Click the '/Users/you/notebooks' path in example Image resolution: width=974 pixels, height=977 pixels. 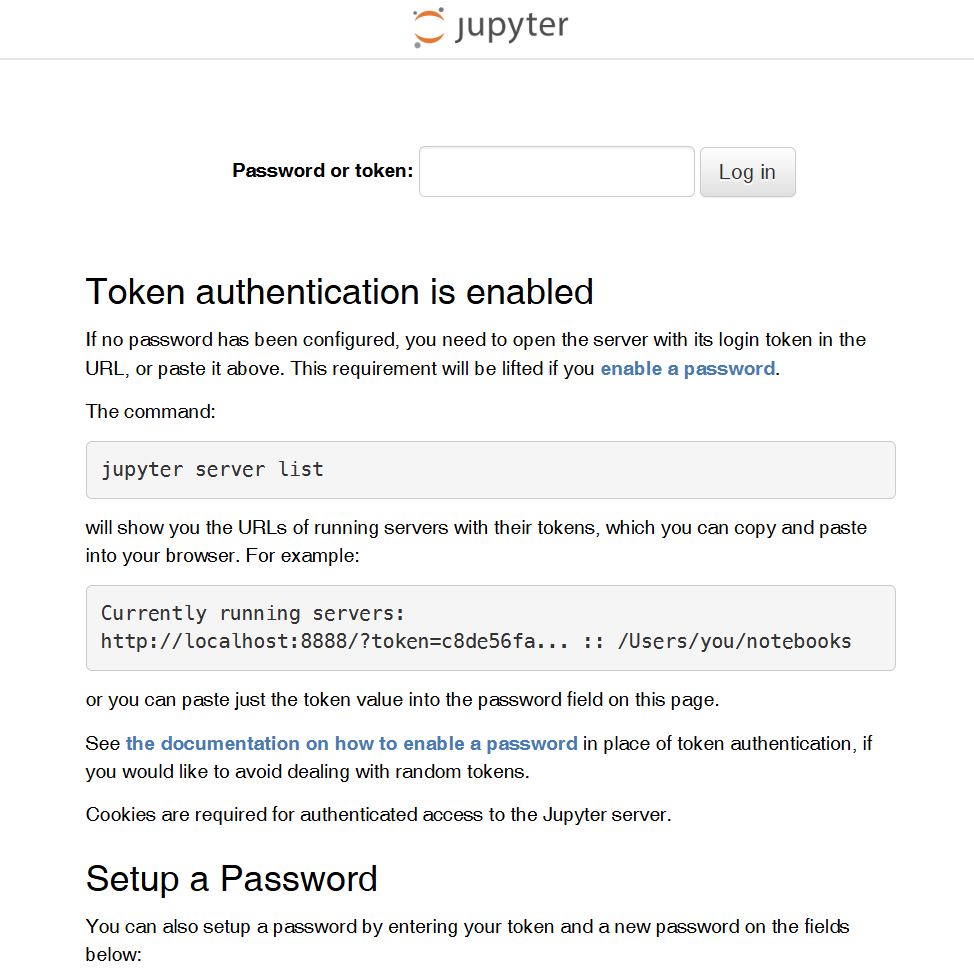[734, 641]
